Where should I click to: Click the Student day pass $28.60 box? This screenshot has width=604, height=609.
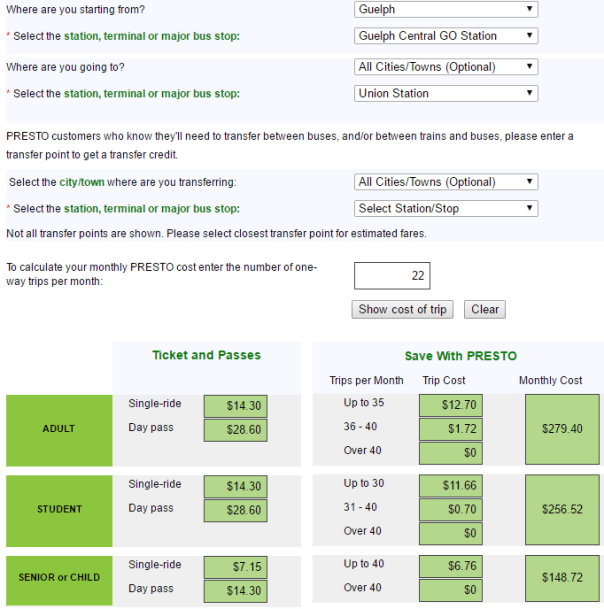[x=235, y=511]
